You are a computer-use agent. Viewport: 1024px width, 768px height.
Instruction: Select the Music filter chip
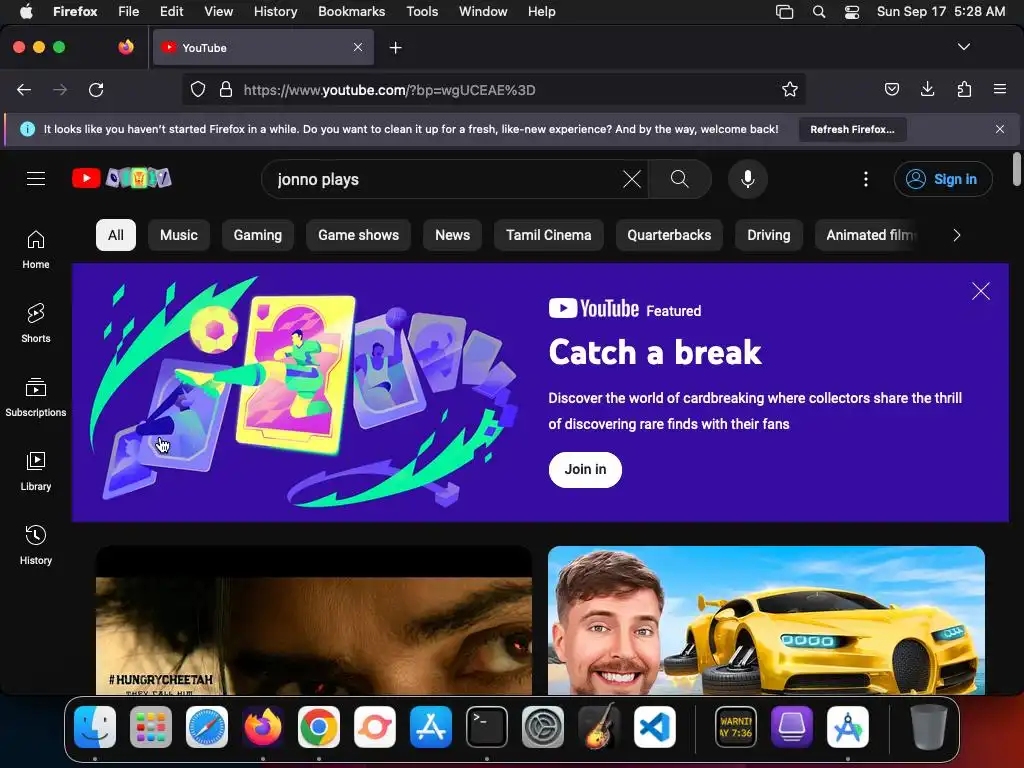[x=179, y=235]
